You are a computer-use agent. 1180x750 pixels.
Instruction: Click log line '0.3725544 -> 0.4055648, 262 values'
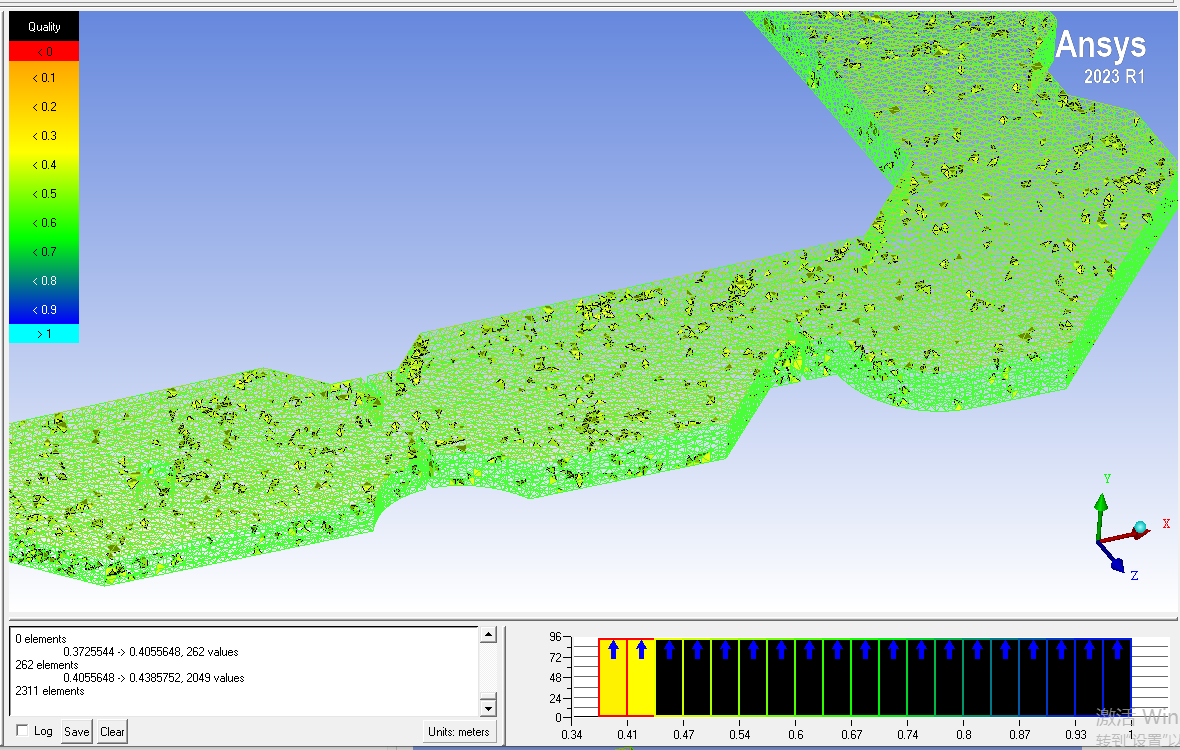coord(151,651)
